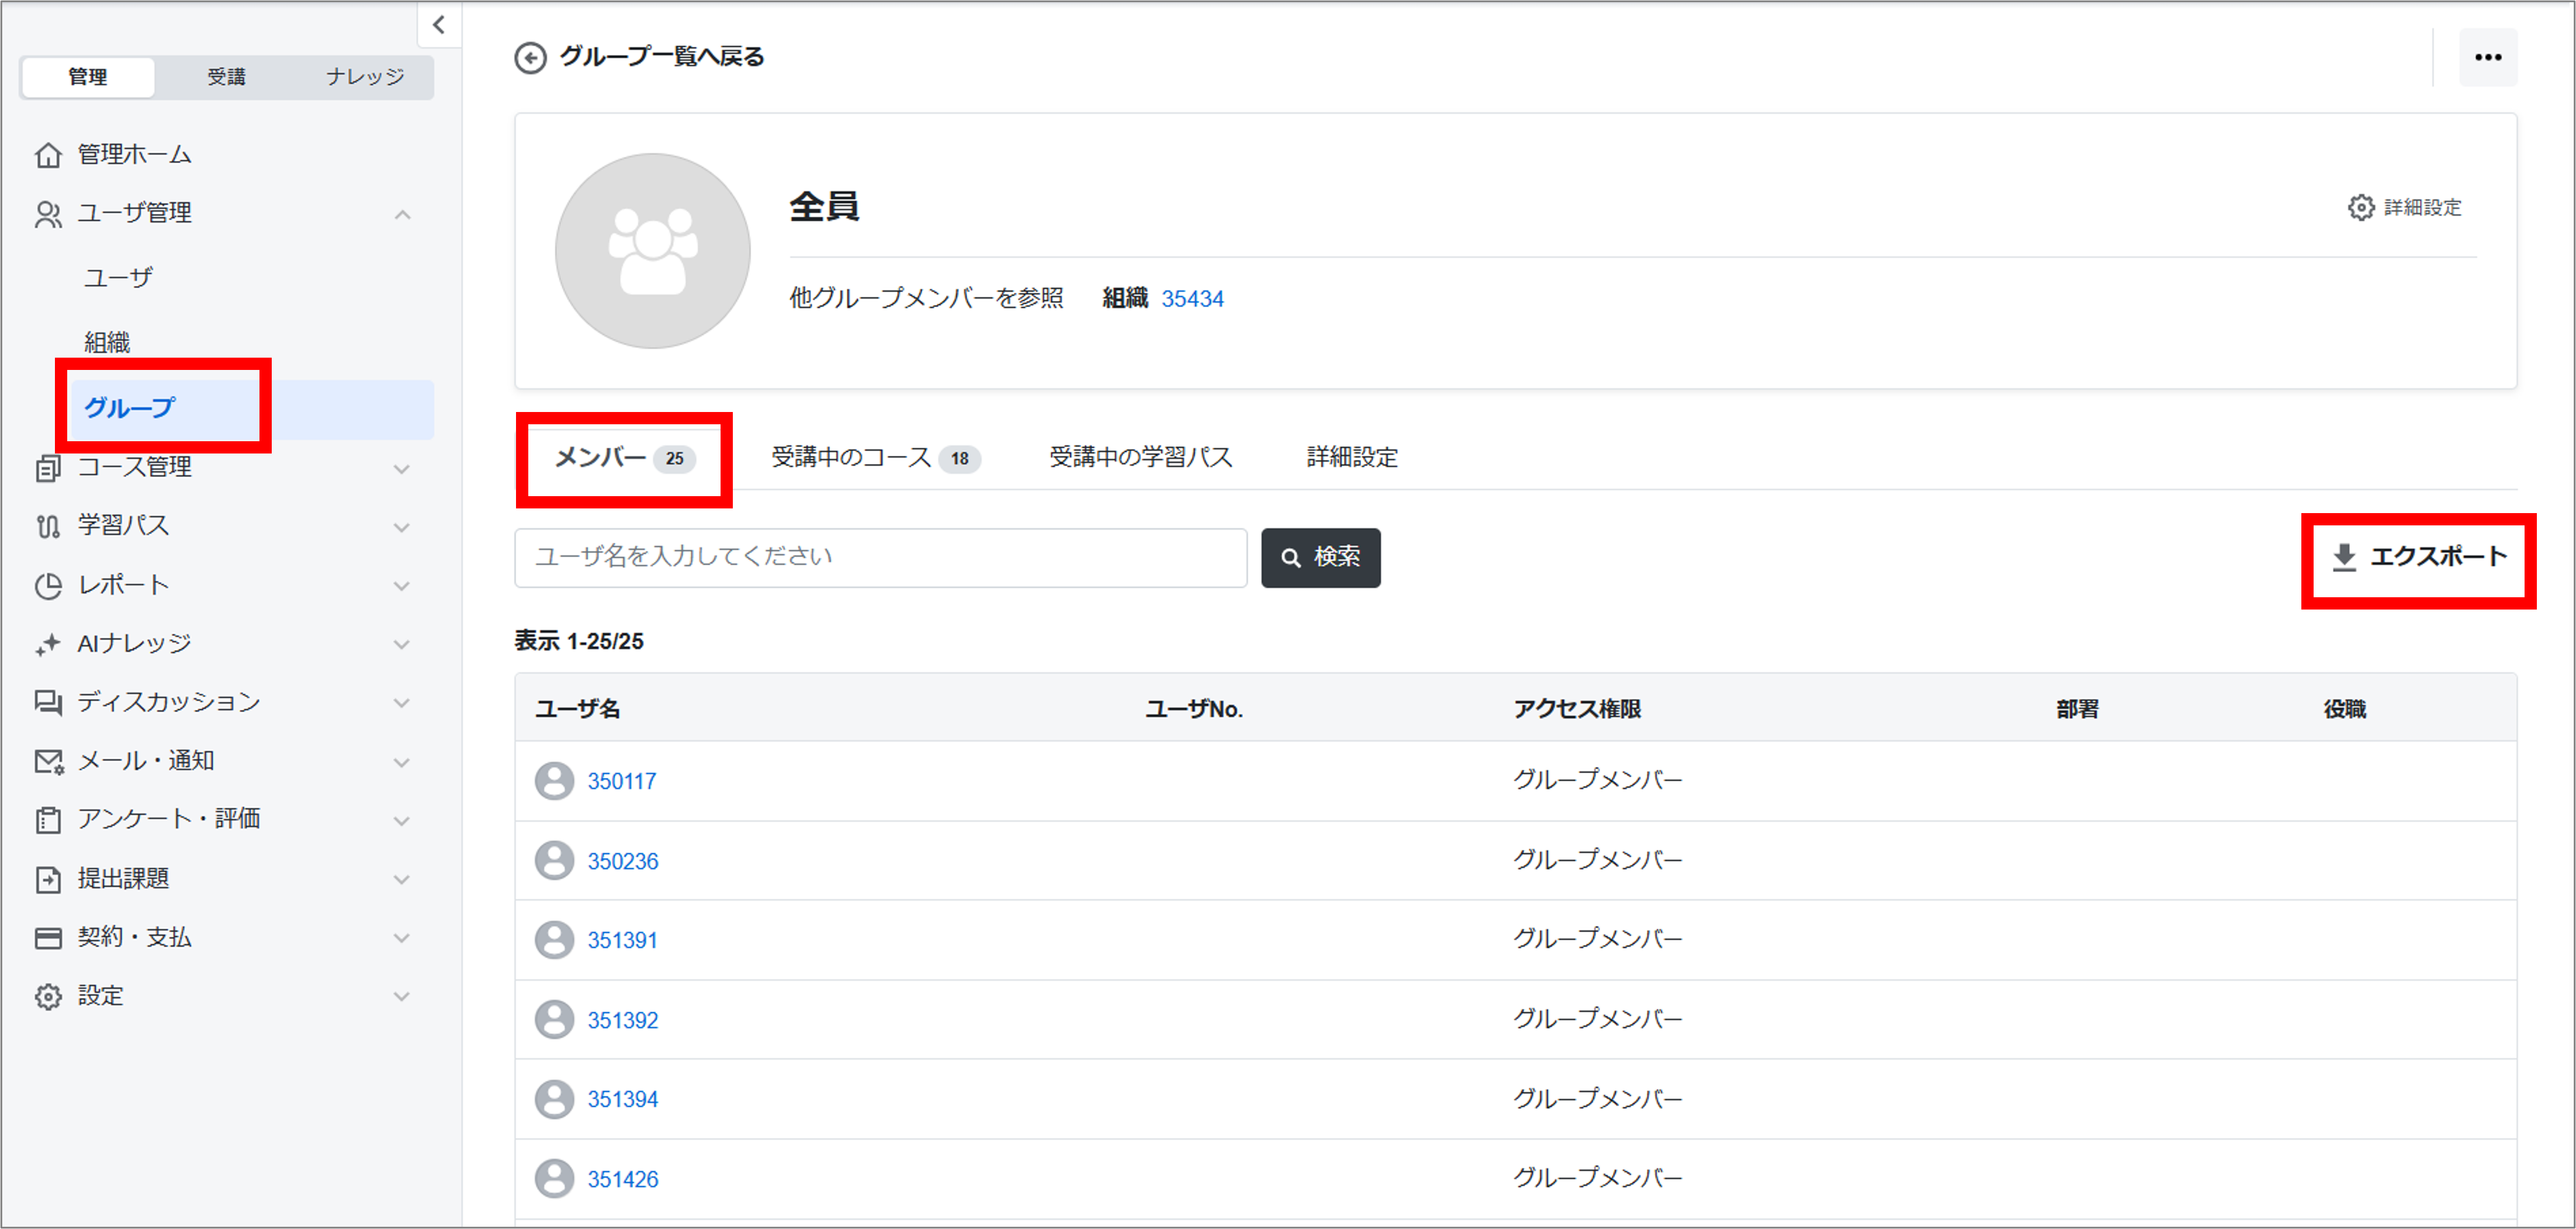Switch to the 受講 mode segment

pyautogui.click(x=226, y=77)
